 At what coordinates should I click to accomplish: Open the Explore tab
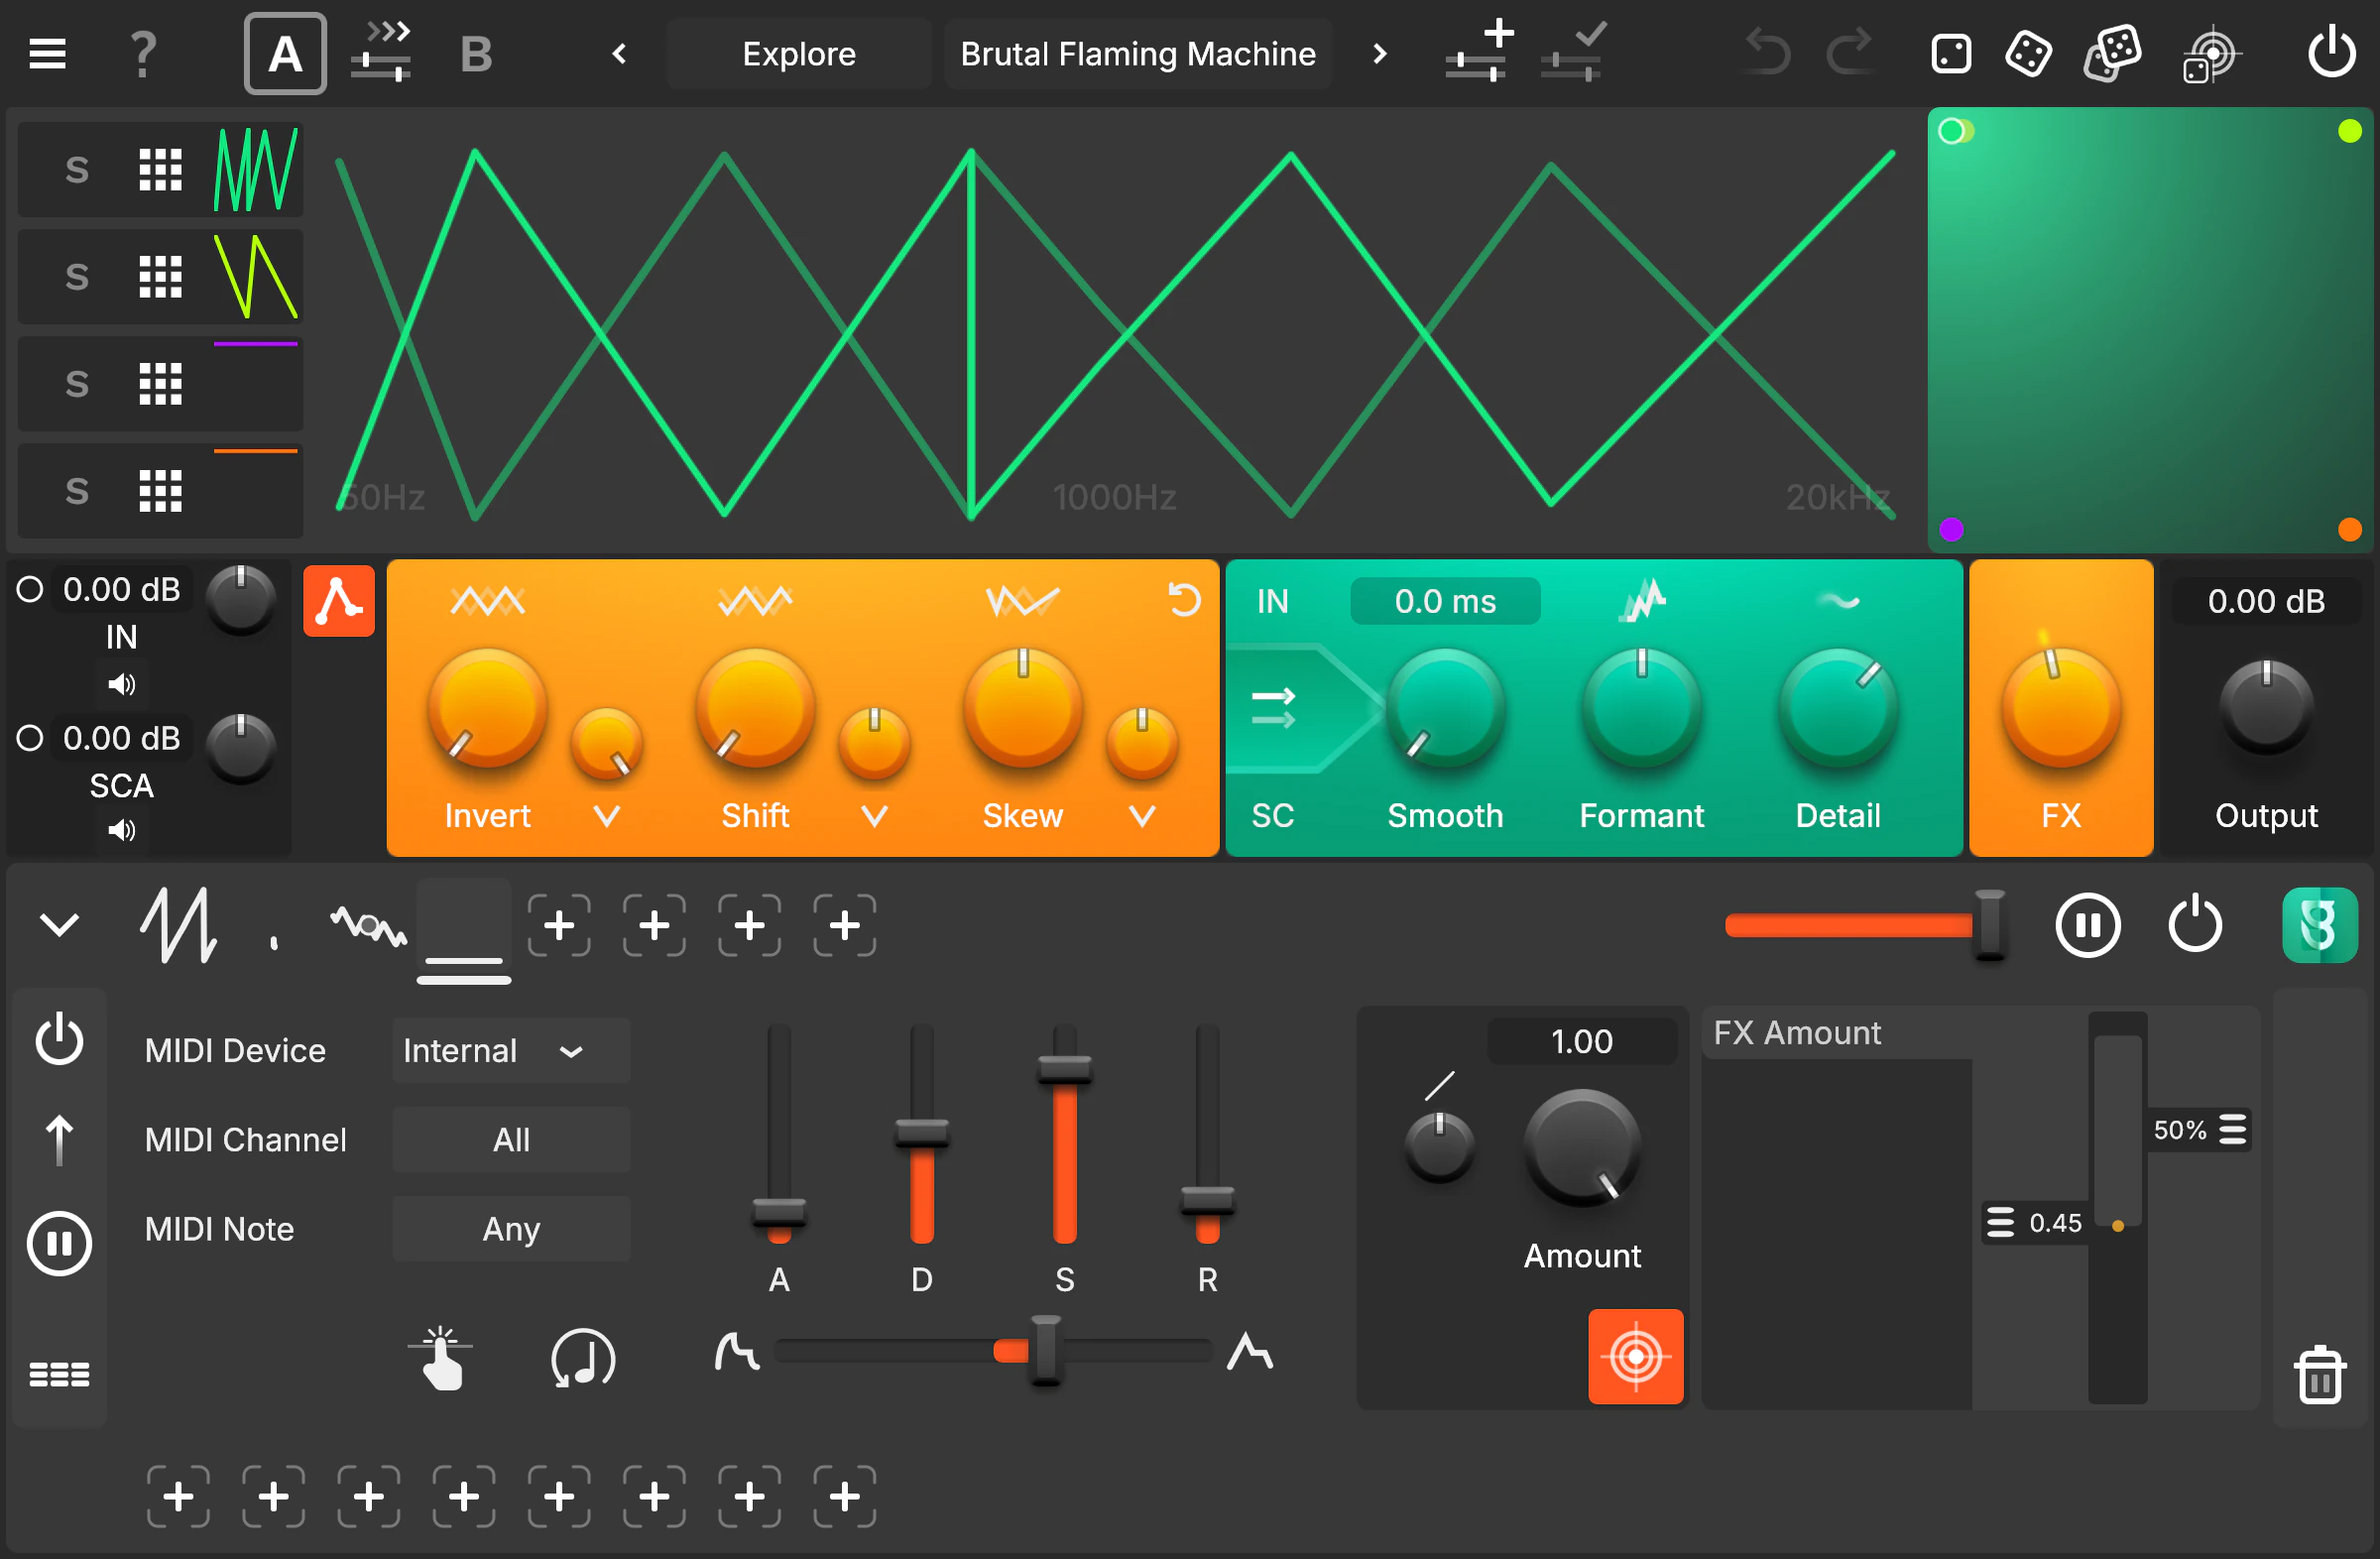[x=798, y=53]
